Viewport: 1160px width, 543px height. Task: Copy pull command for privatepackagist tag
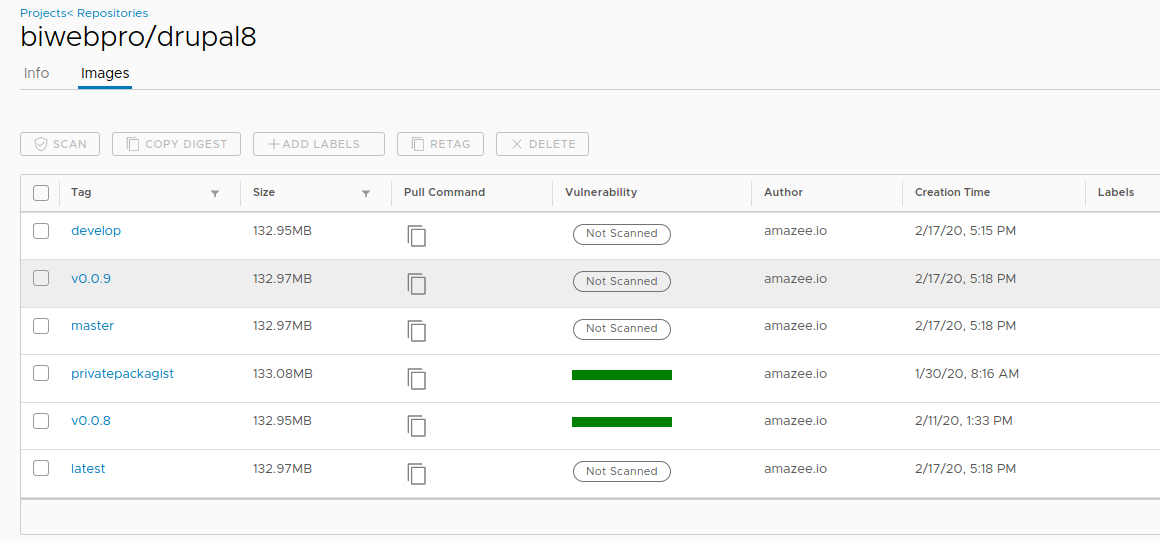(x=416, y=378)
